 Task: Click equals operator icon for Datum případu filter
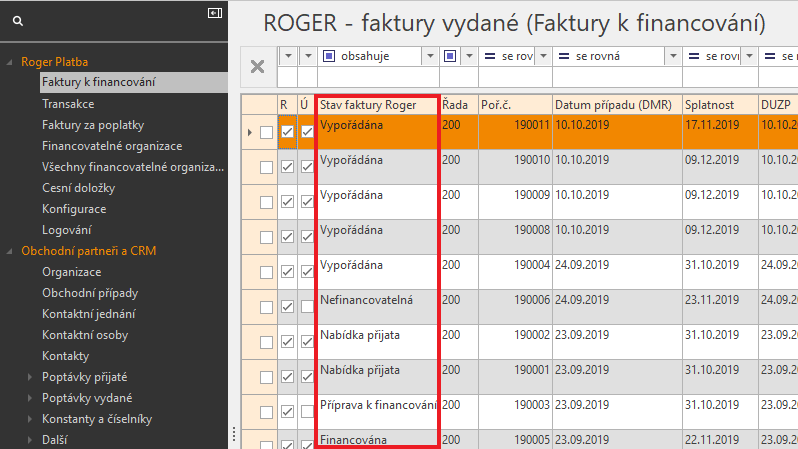tap(563, 56)
